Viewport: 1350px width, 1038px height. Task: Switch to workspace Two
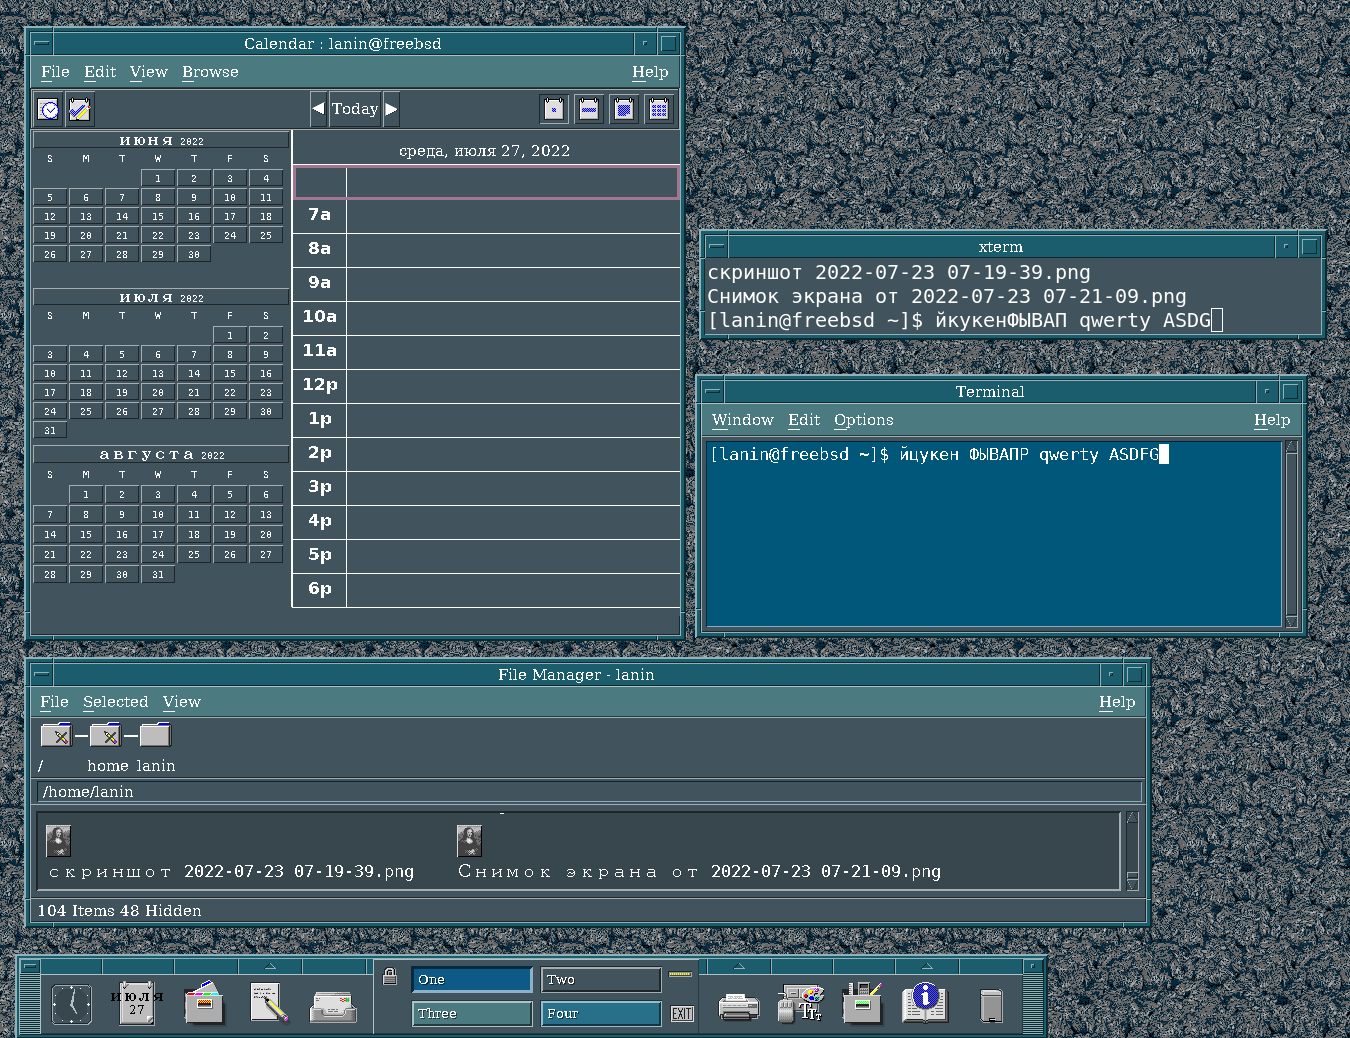[x=601, y=980]
